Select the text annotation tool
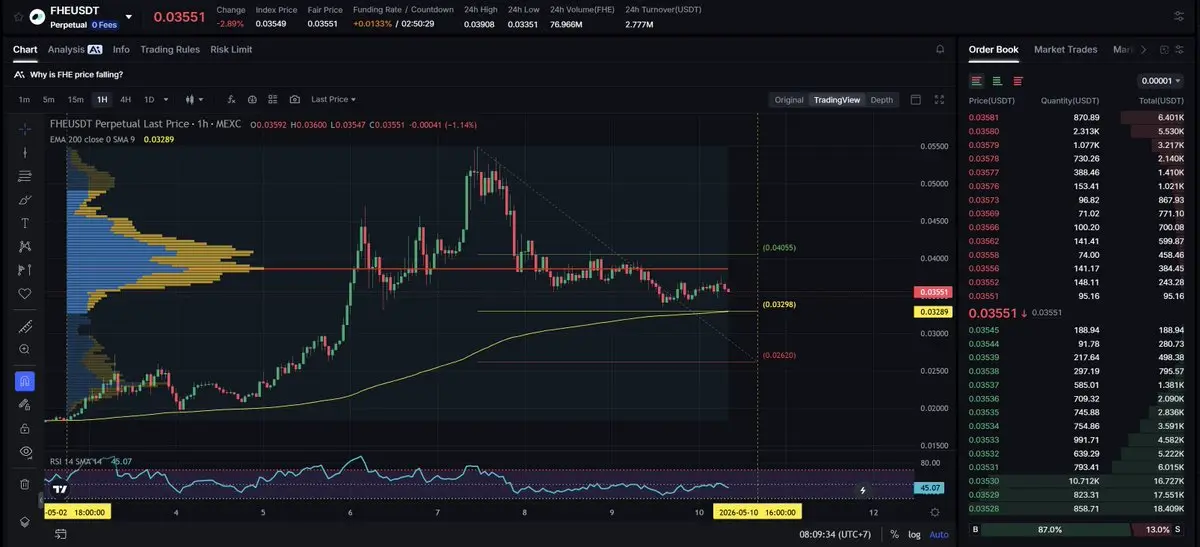 25,223
